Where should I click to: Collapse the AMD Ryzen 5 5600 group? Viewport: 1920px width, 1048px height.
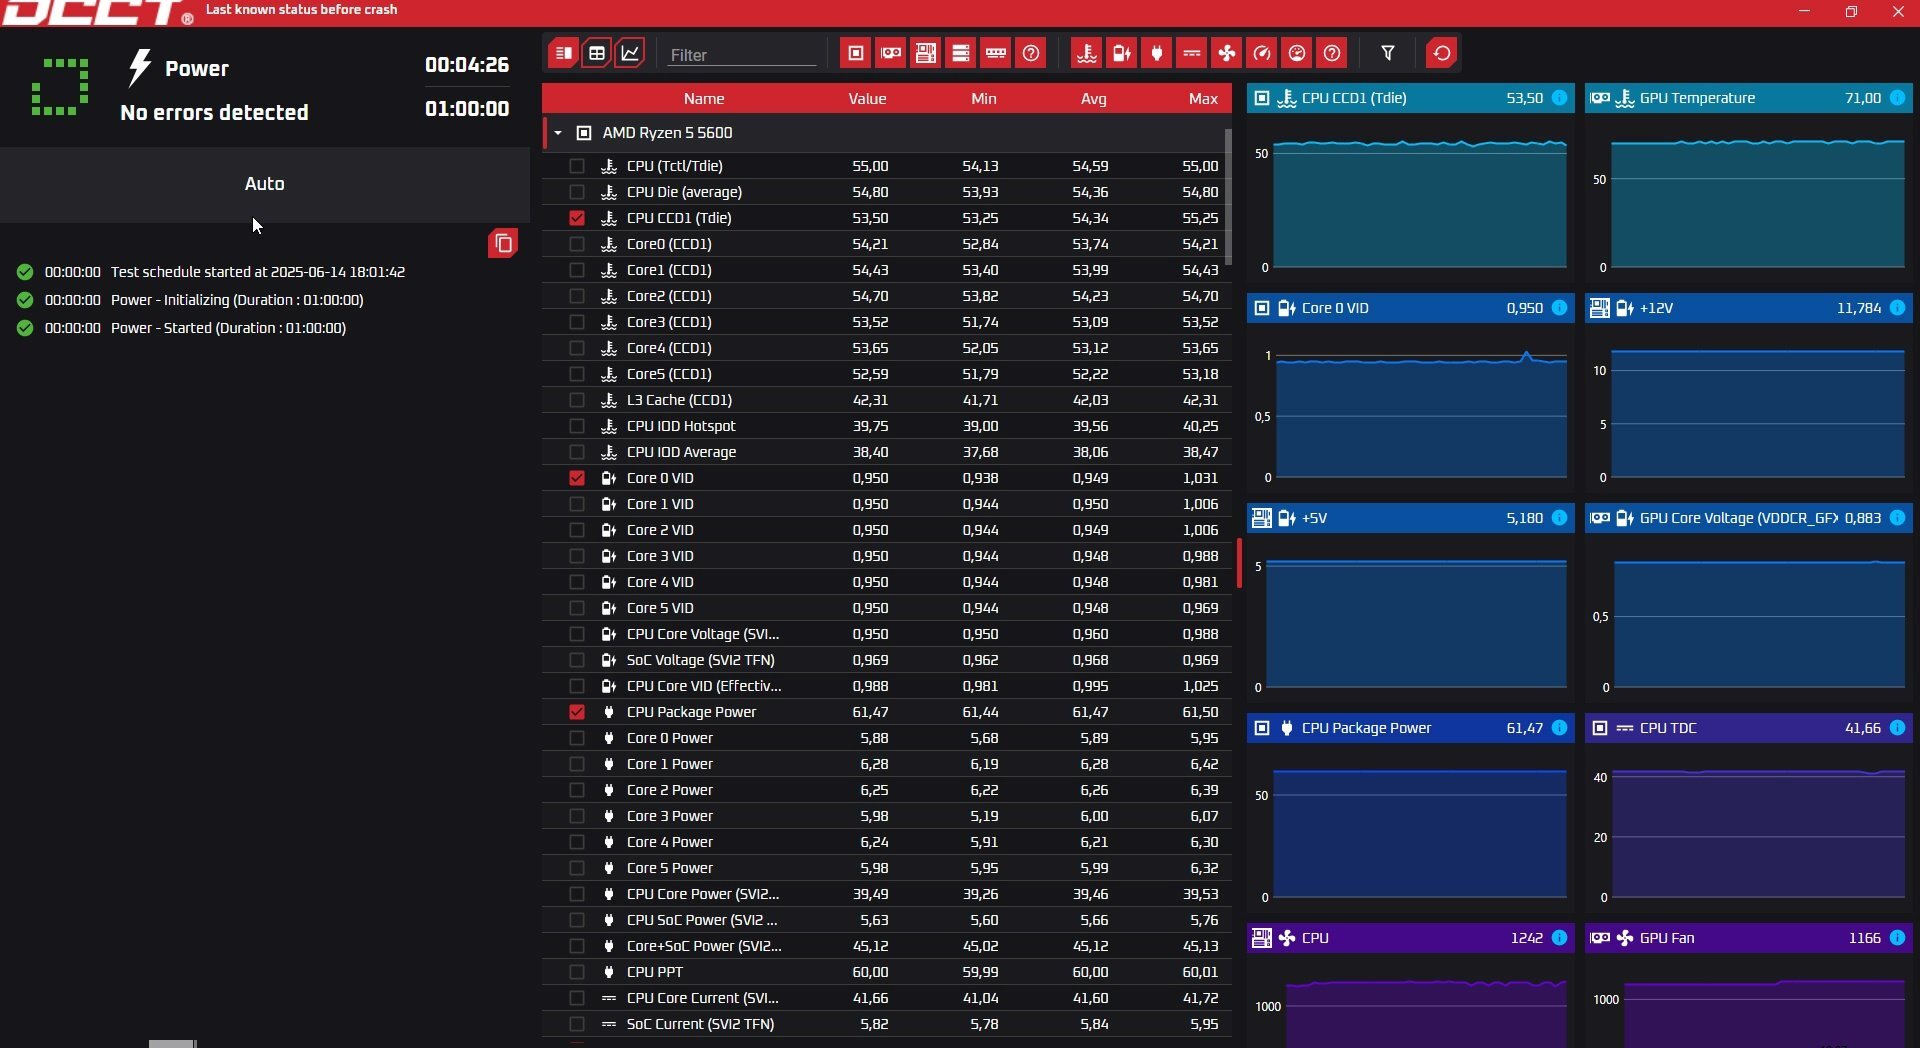click(x=558, y=133)
